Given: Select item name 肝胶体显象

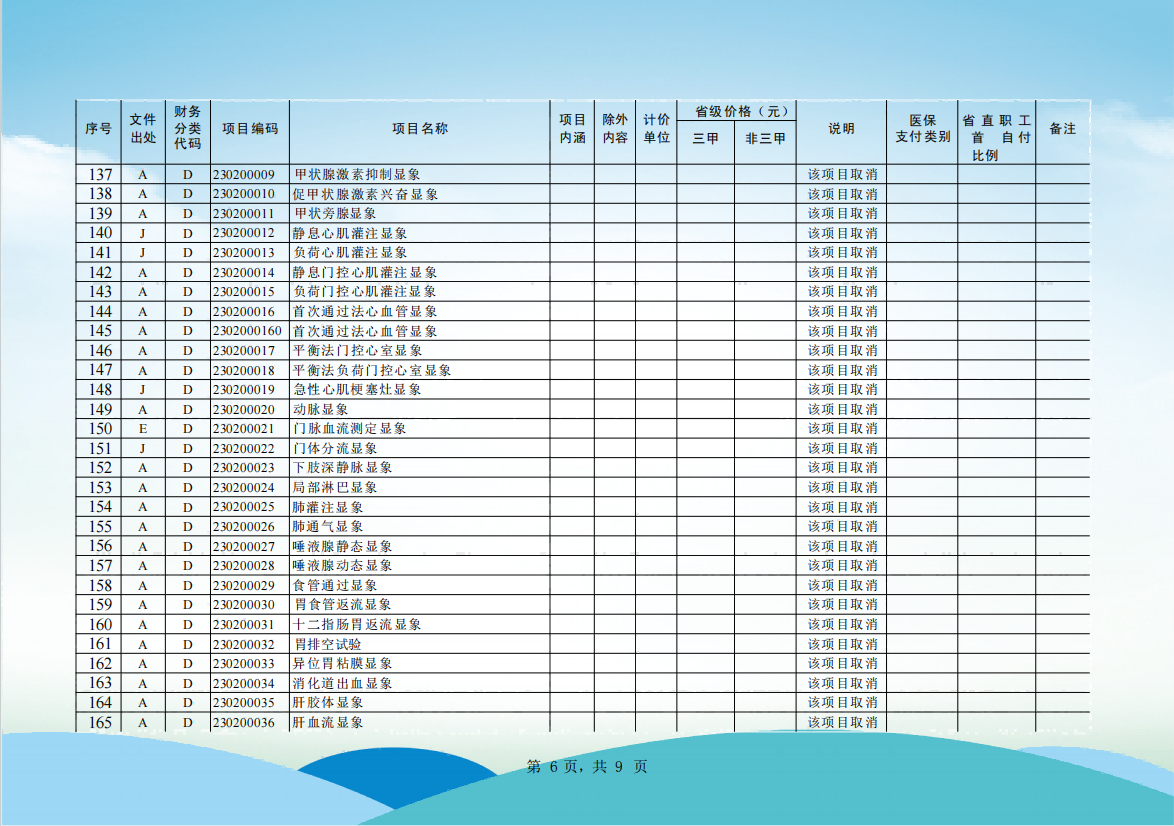Looking at the screenshot, I should pyautogui.click(x=328, y=702).
